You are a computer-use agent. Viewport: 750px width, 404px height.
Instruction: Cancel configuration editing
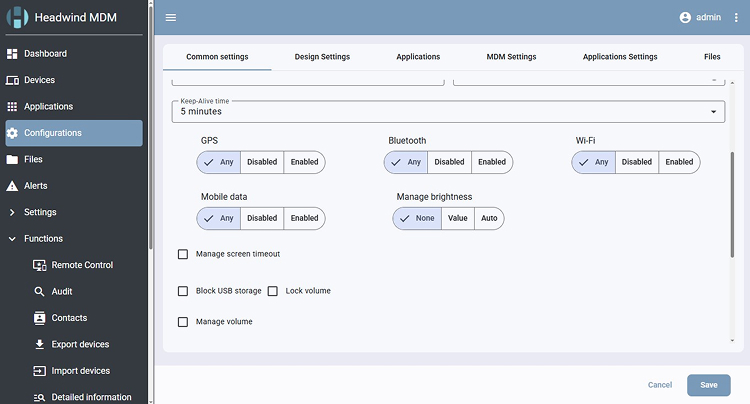coord(660,385)
